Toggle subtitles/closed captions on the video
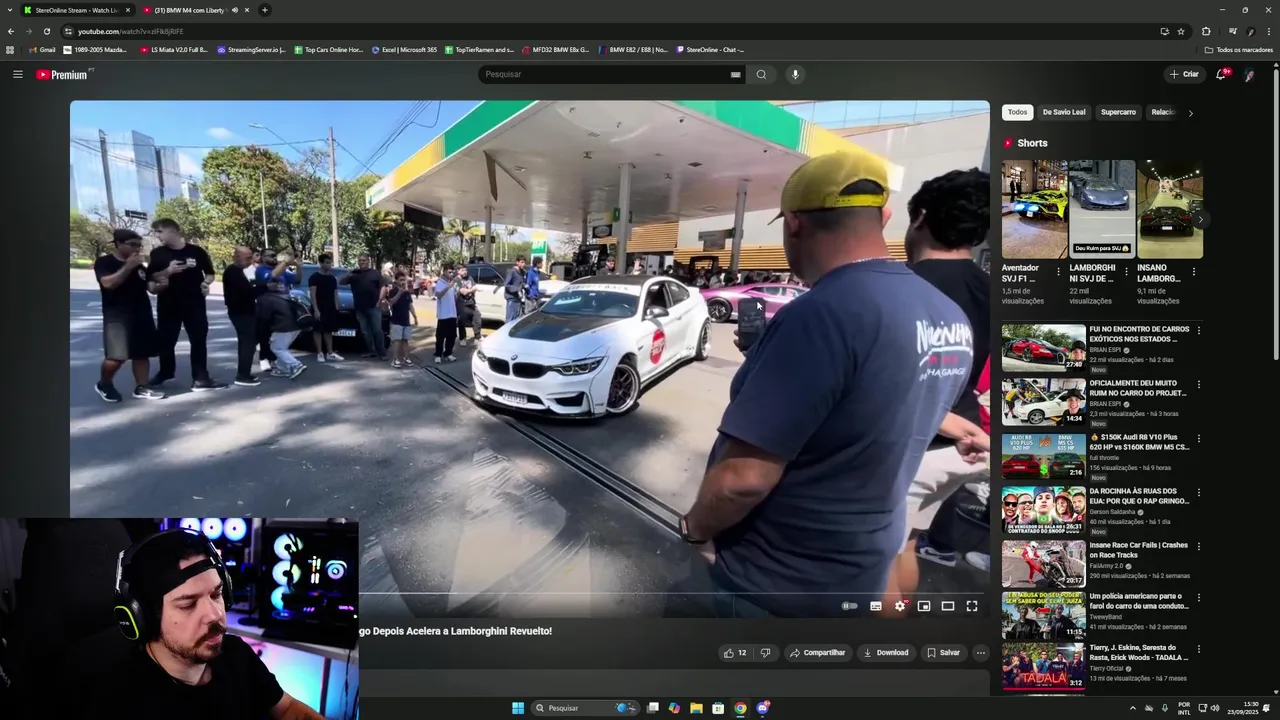1280x720 pixels. click(876, 606)
